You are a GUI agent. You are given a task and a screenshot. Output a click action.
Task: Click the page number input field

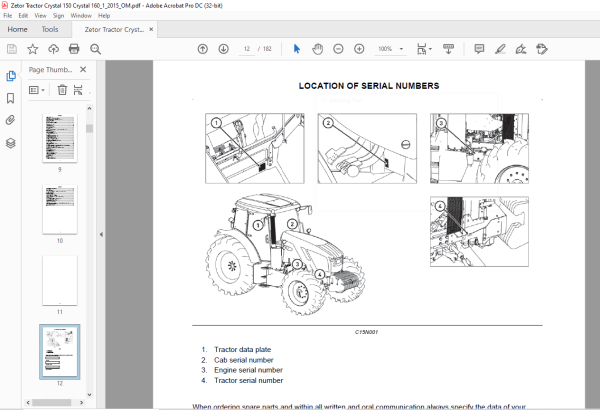(247, 49)
